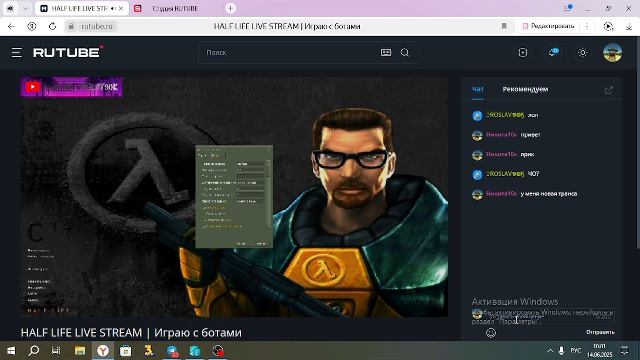Go back in browser history
Viewport: 640px width, 360px height.
[11, 27]
